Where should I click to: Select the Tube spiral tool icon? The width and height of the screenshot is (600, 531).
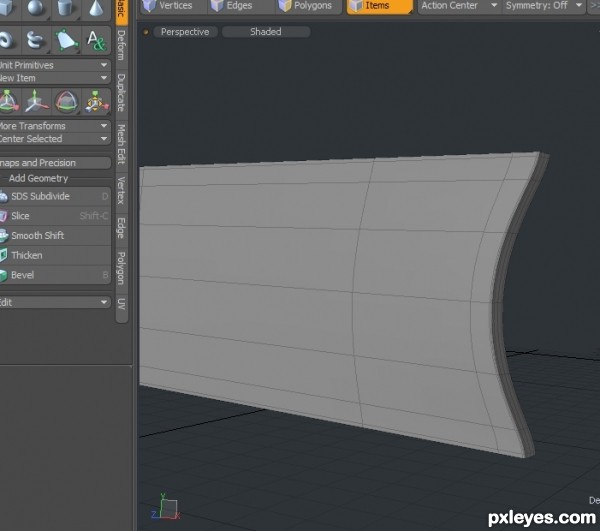pos(36,40)
